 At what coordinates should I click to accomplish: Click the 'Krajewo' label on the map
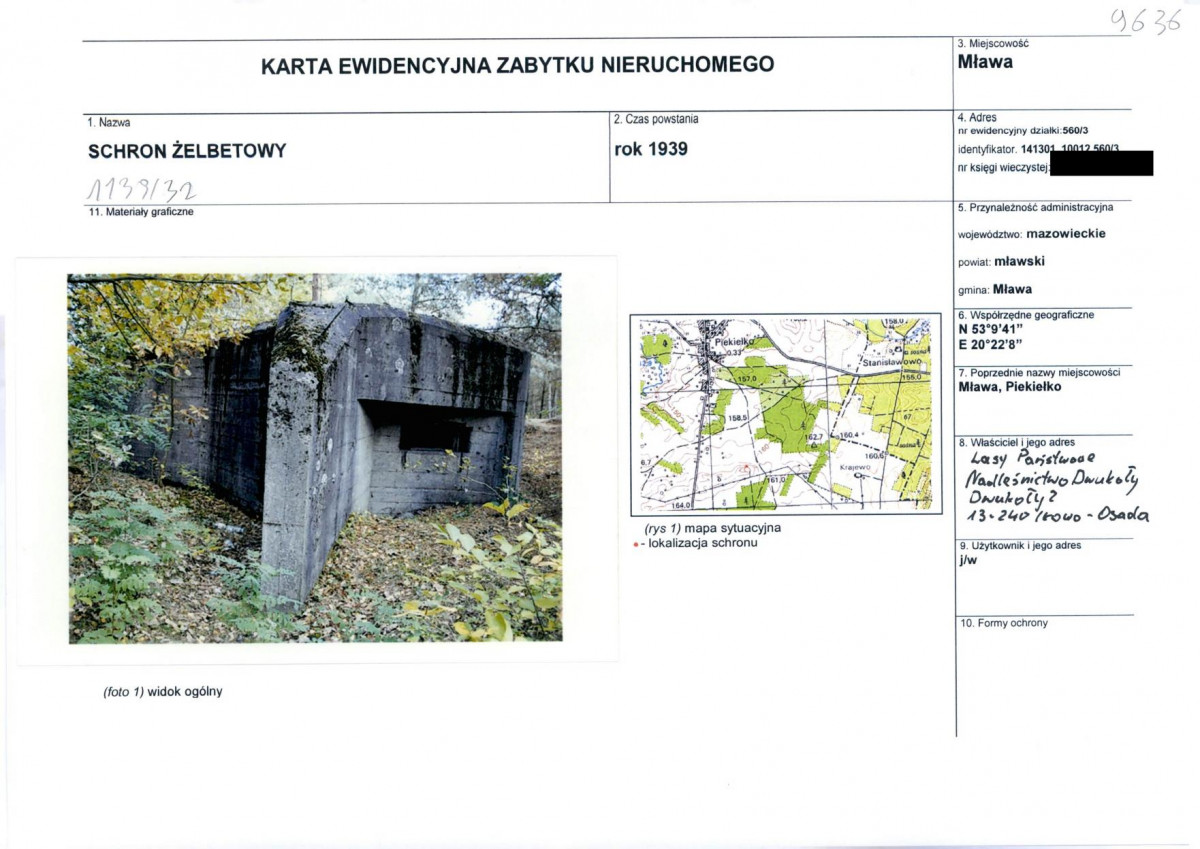click(857, 467)
